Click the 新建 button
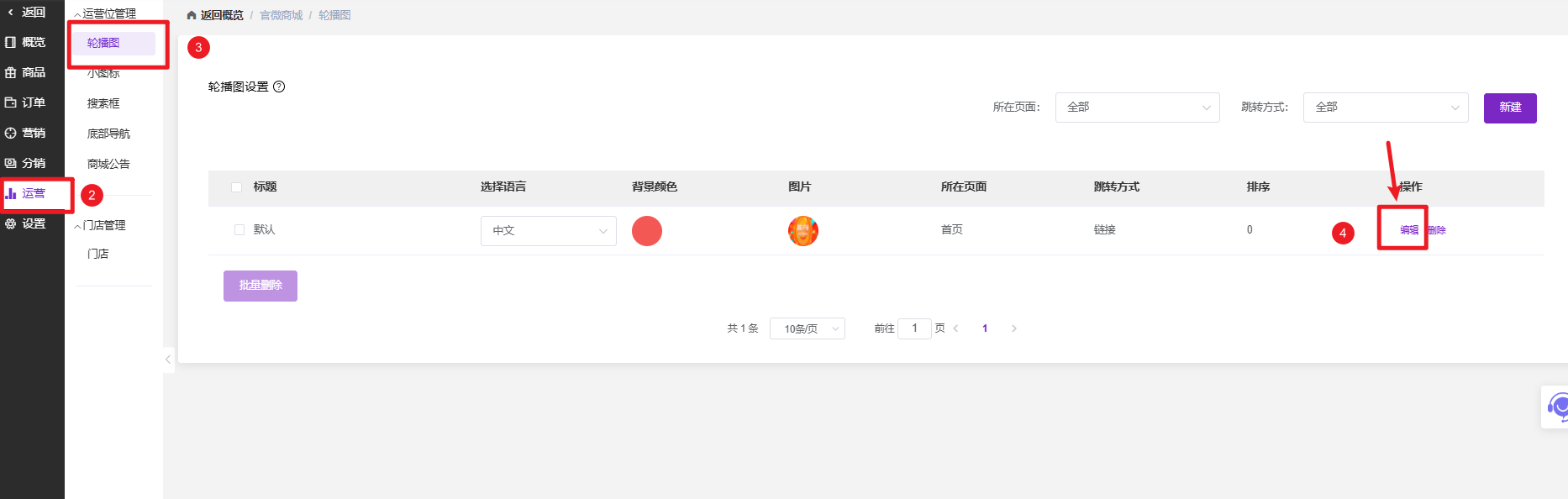The height and width of the screenshot is (499, 1568). 1509,108
